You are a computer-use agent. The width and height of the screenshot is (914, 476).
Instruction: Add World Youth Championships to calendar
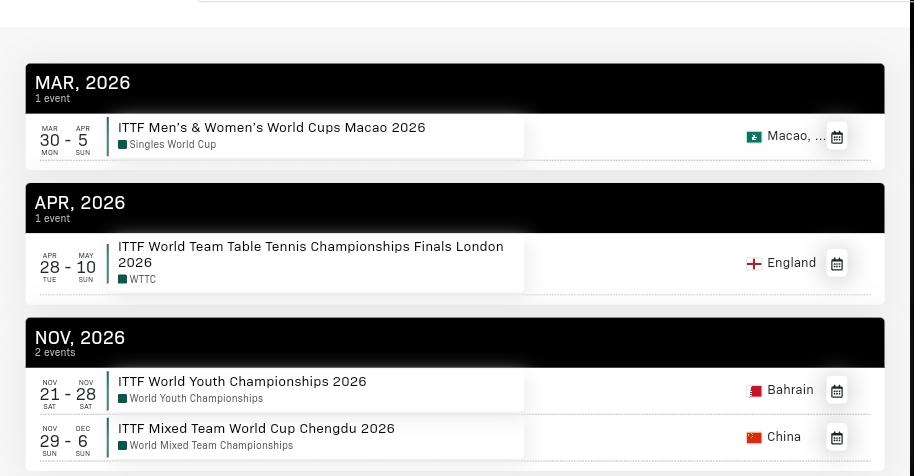tap(837, 391)
